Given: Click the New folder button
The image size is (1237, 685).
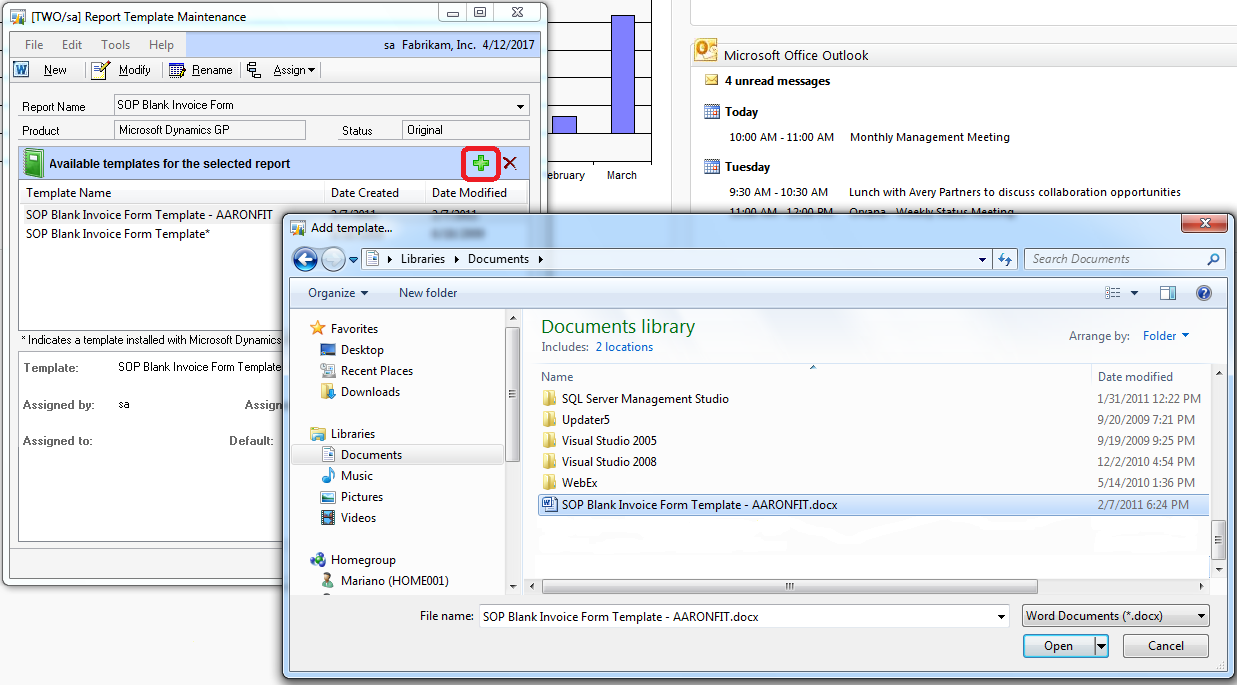Looking at the screenshot, I should point(428,293).
